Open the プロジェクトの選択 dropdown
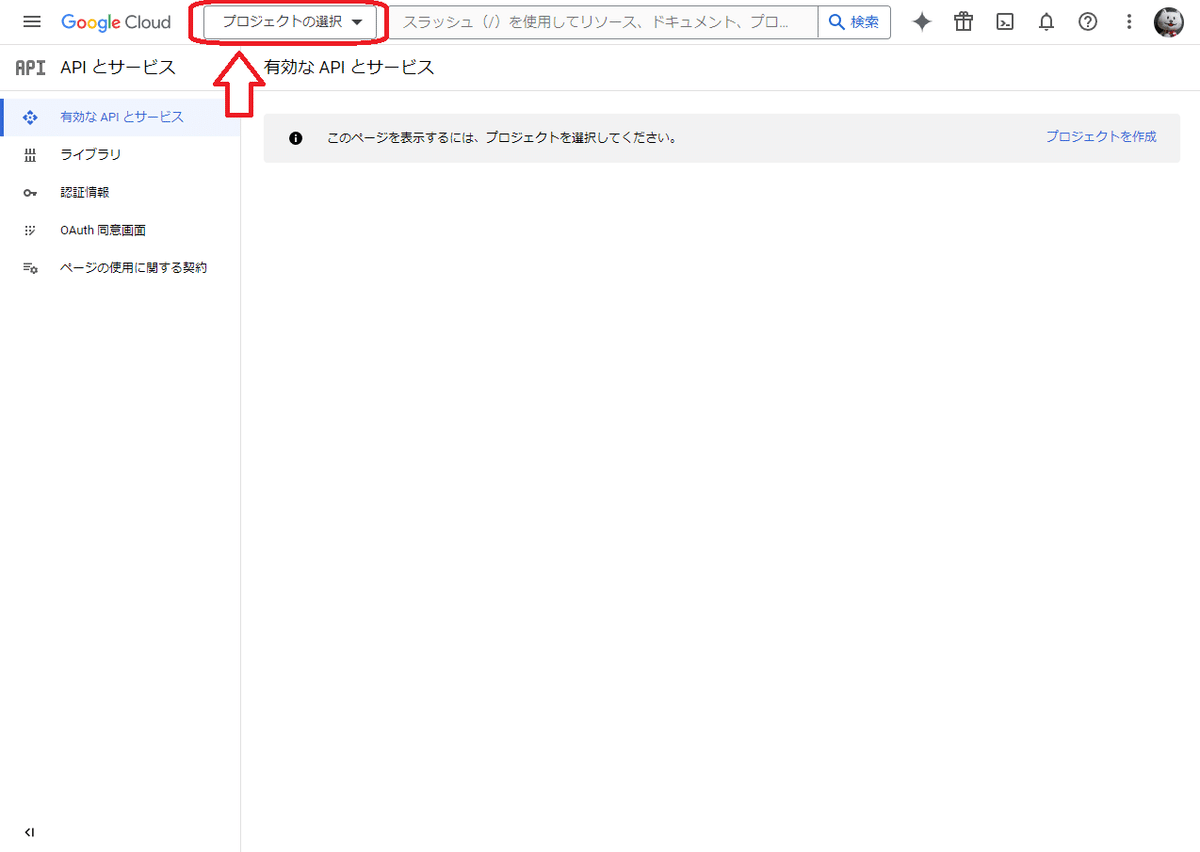Image resolution: width=1200 pixels, height=852 pixels. click(x=290, y=22)
